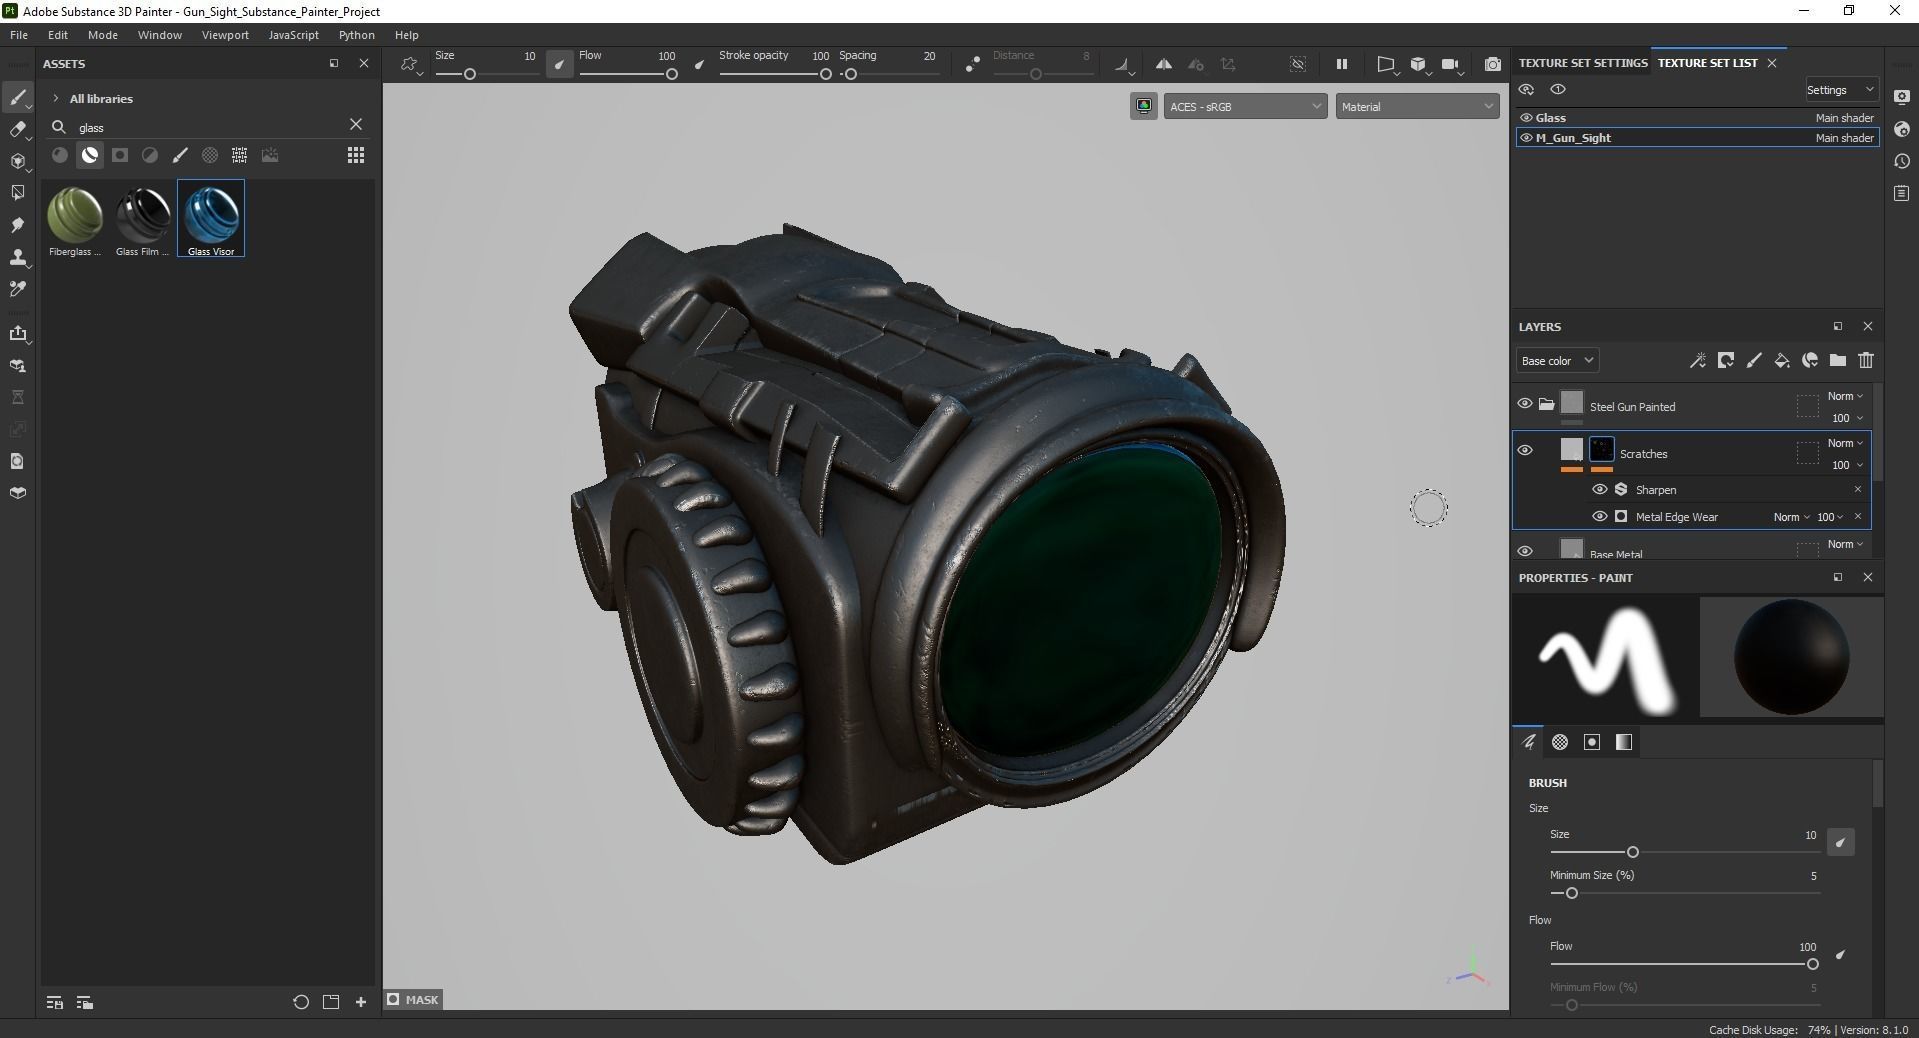Hide the Scratches layer

(x=1525, y=450)
